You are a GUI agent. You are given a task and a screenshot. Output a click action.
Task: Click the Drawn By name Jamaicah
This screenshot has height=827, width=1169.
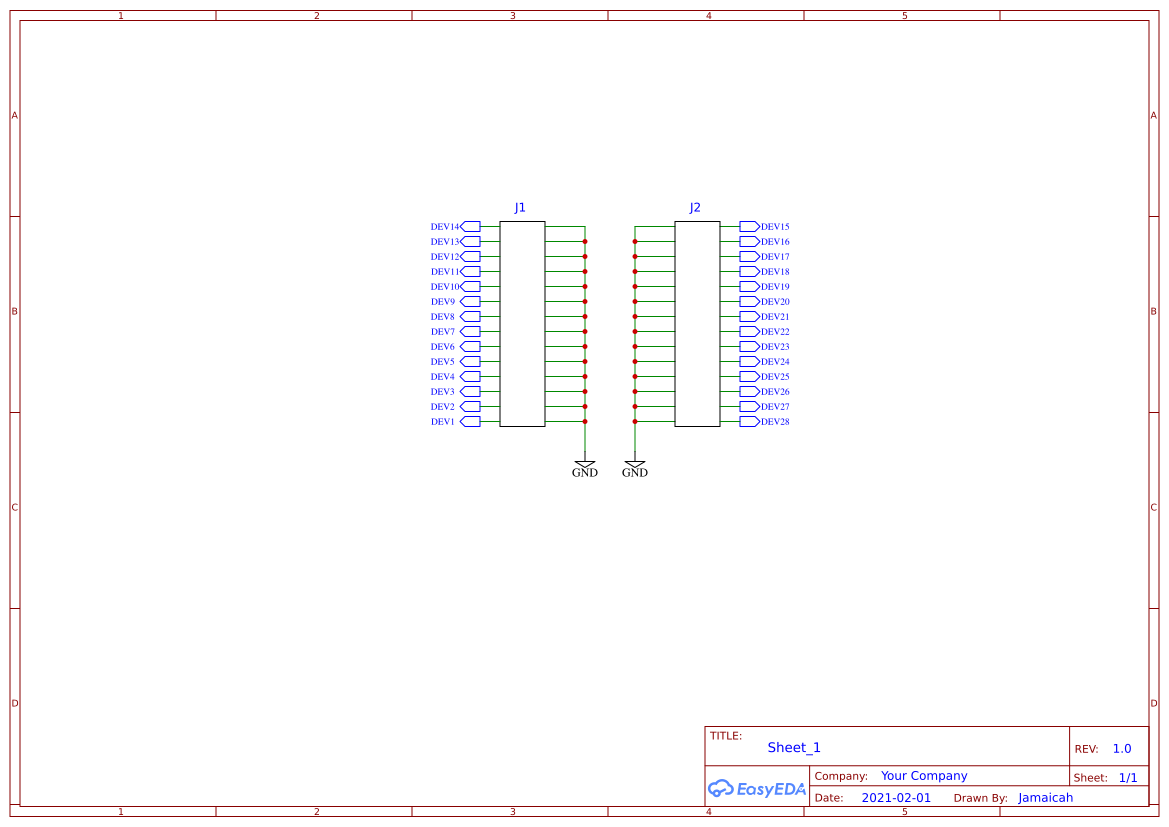coord(1045,798)
